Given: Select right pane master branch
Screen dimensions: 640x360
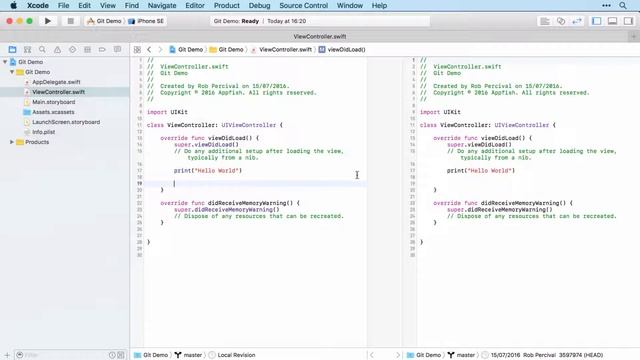Looking at the screenshot, I should [461, 355].
